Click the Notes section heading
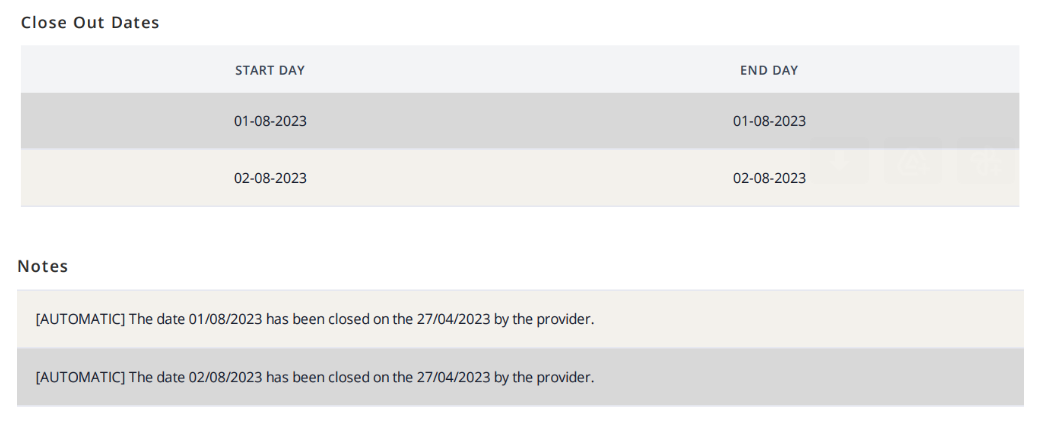The height and width of the screenshot is (439, 1047). 43,266
